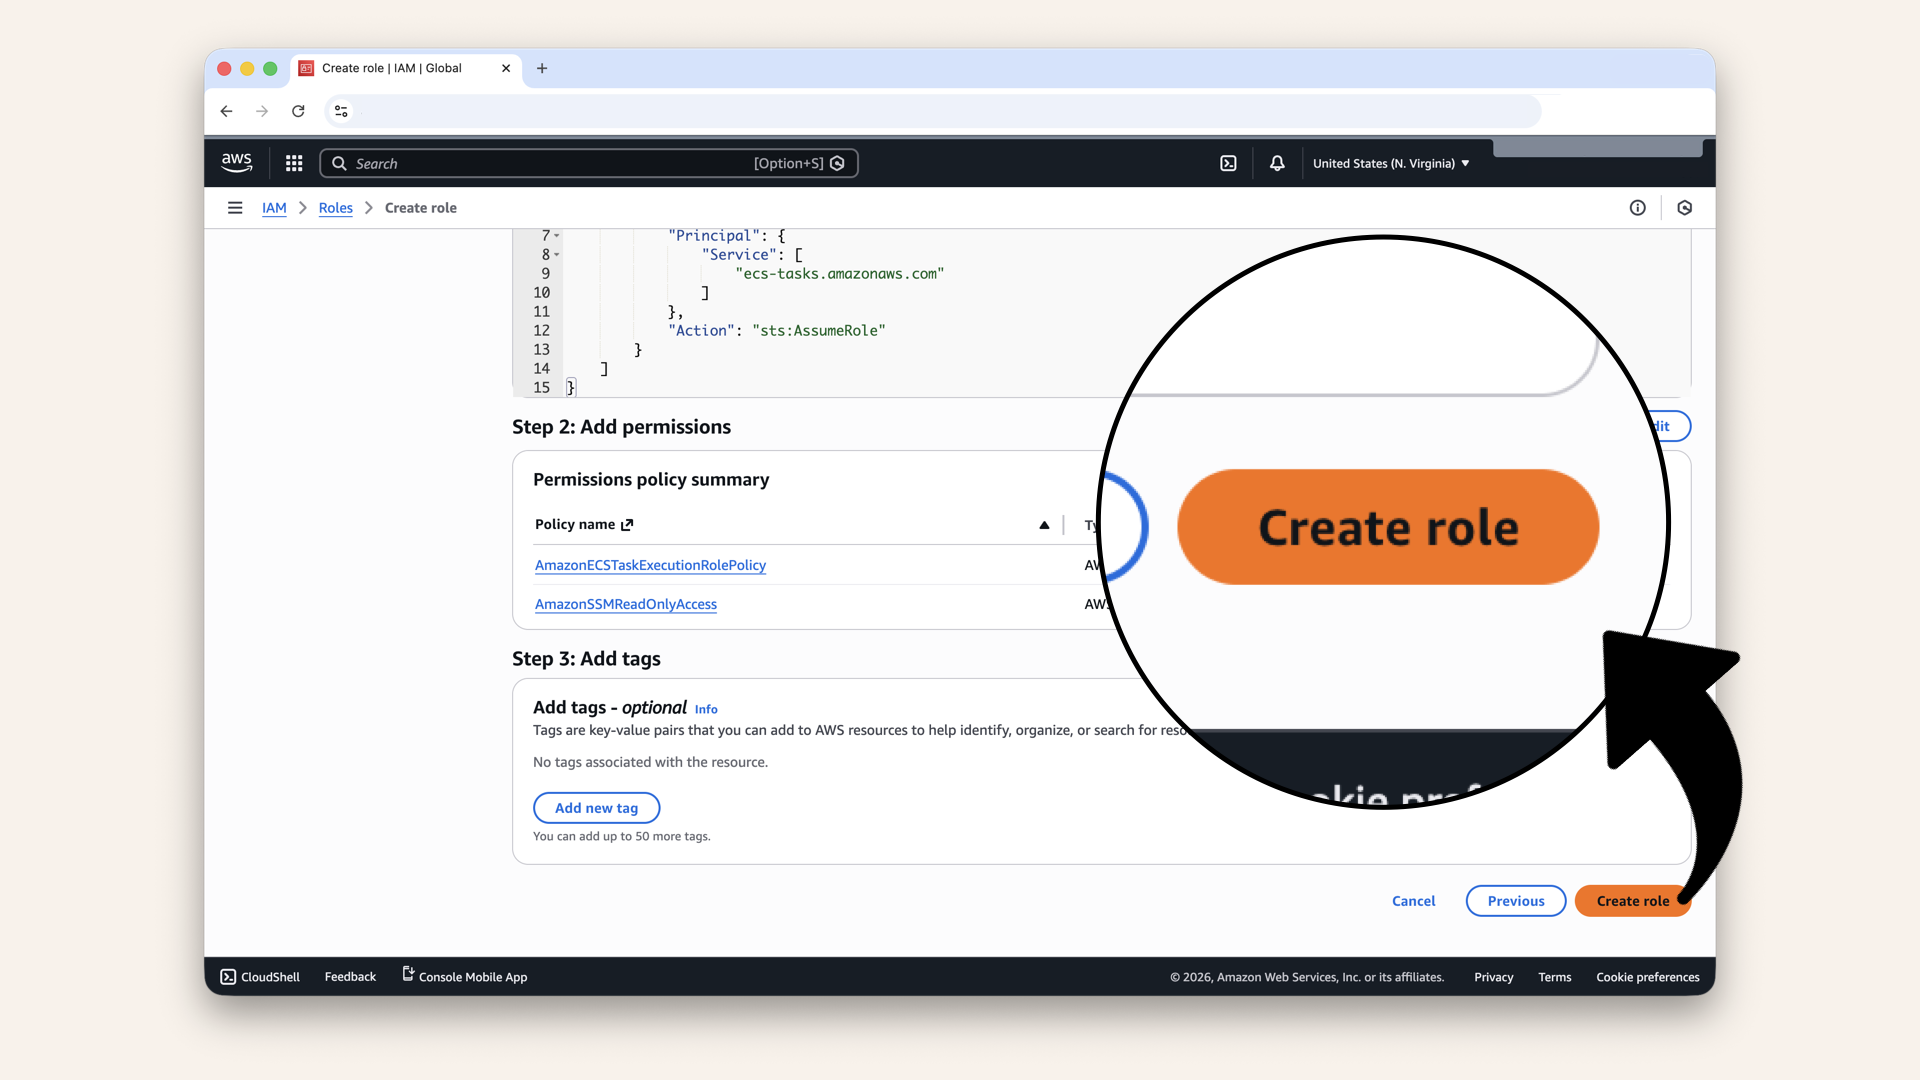This screenshot has height=1080, width=1920.
Task: Open the side navigation hamburger menu
Action: (x=235, y=207)
